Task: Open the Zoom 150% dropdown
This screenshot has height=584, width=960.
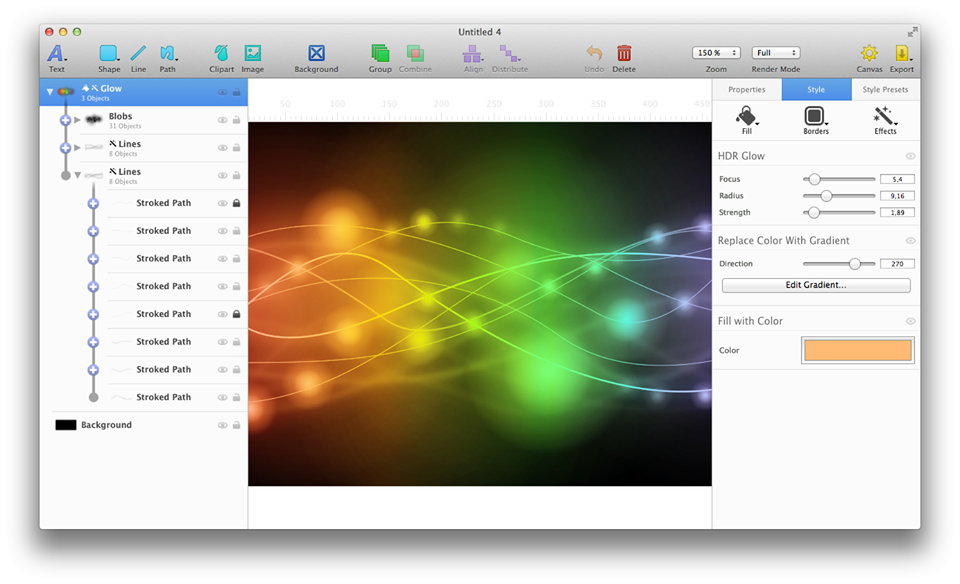Action: coord(716,53)
